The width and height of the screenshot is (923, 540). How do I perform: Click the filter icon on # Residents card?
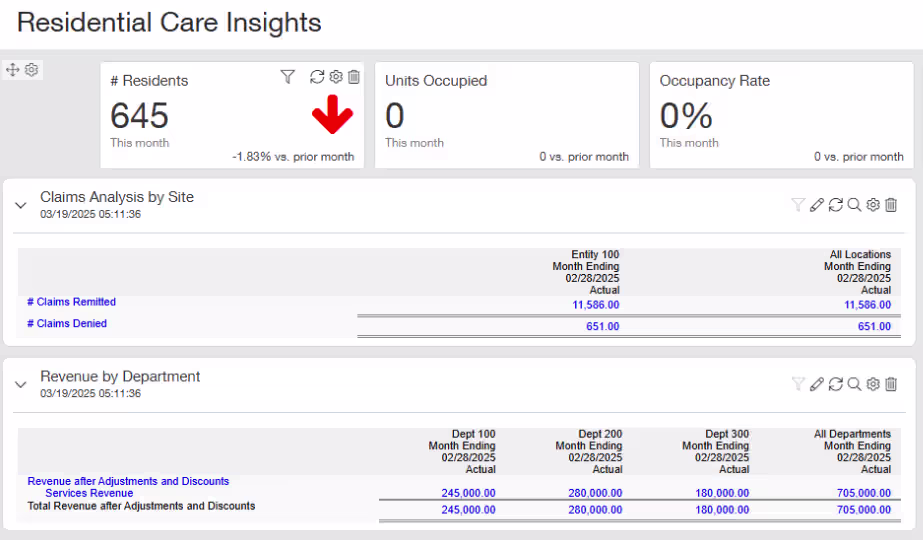(288, 77)
